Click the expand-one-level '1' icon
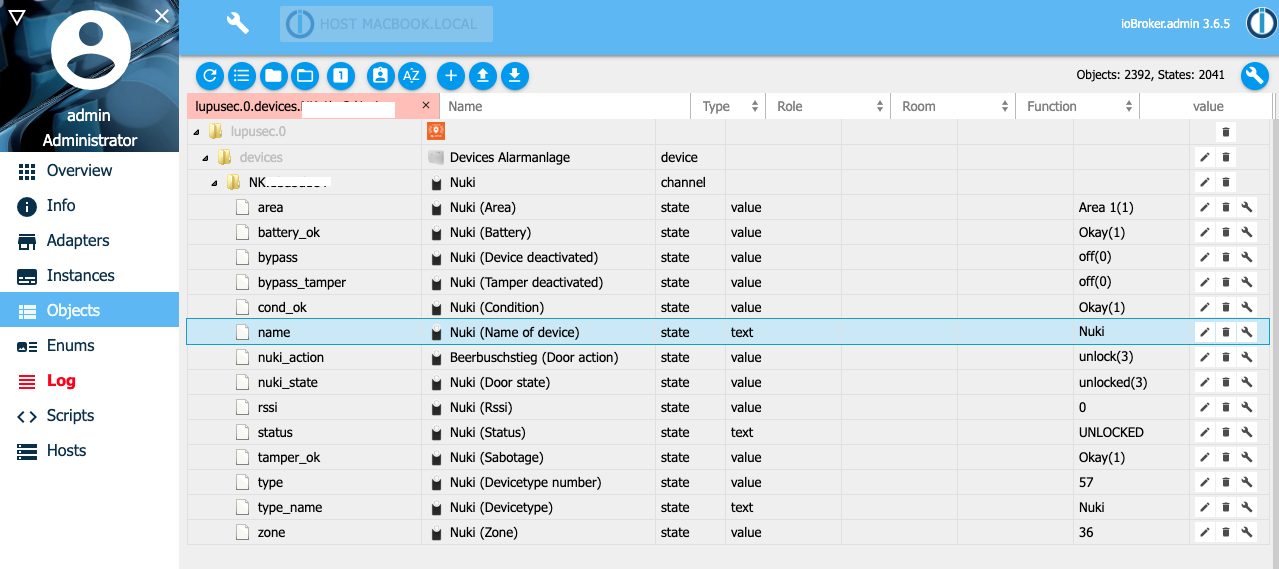Viewport: 1279px width, 569px height. coord(341,75)
